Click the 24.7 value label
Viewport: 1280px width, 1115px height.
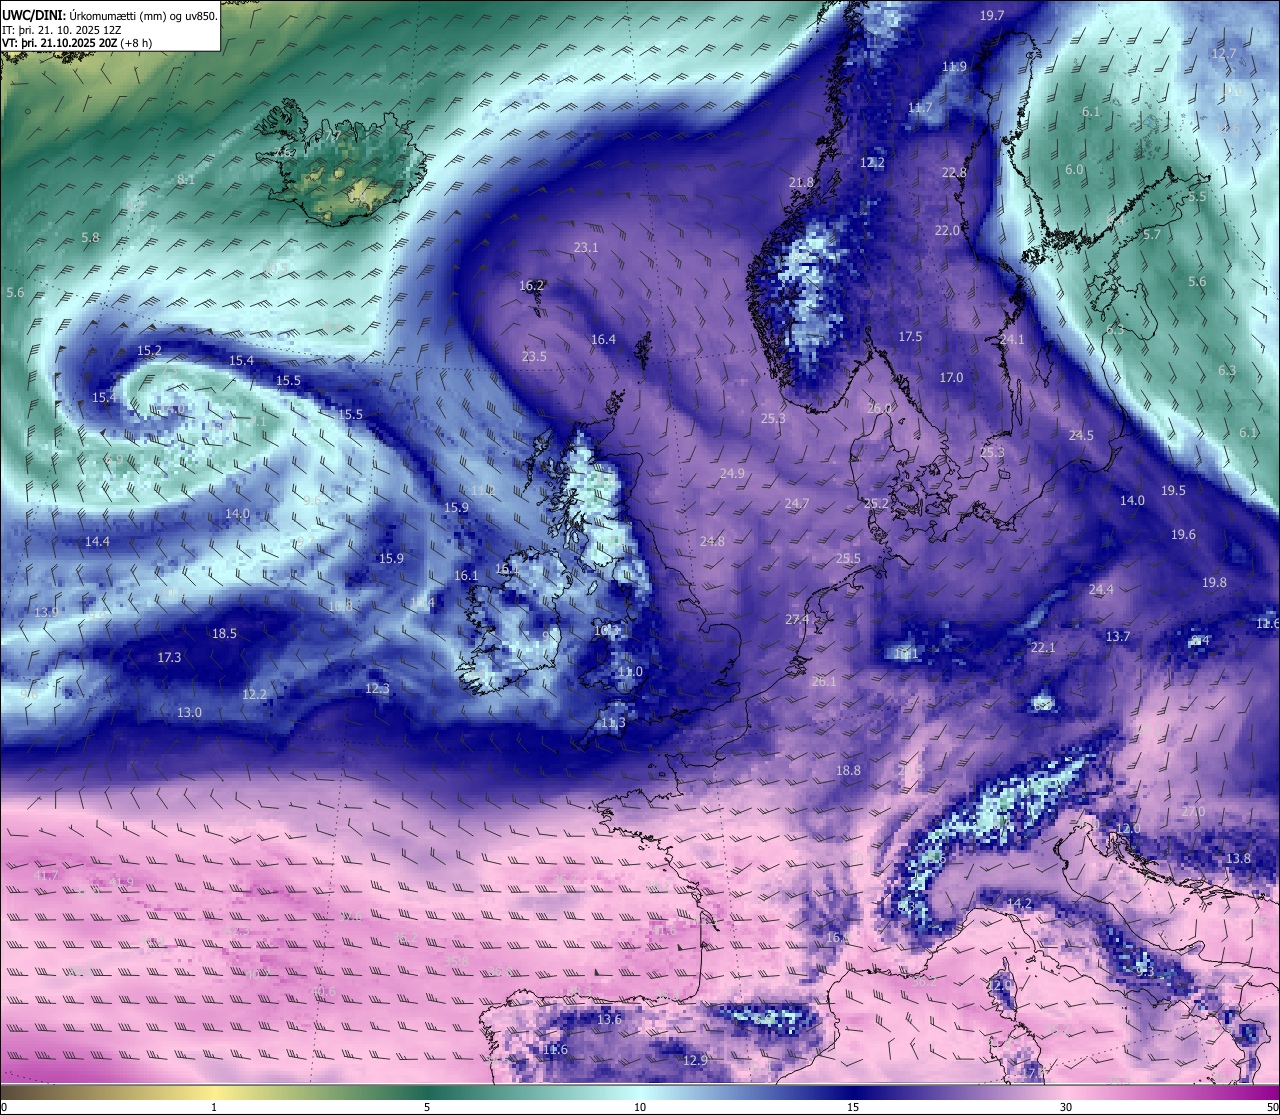(x=797, y=503)
